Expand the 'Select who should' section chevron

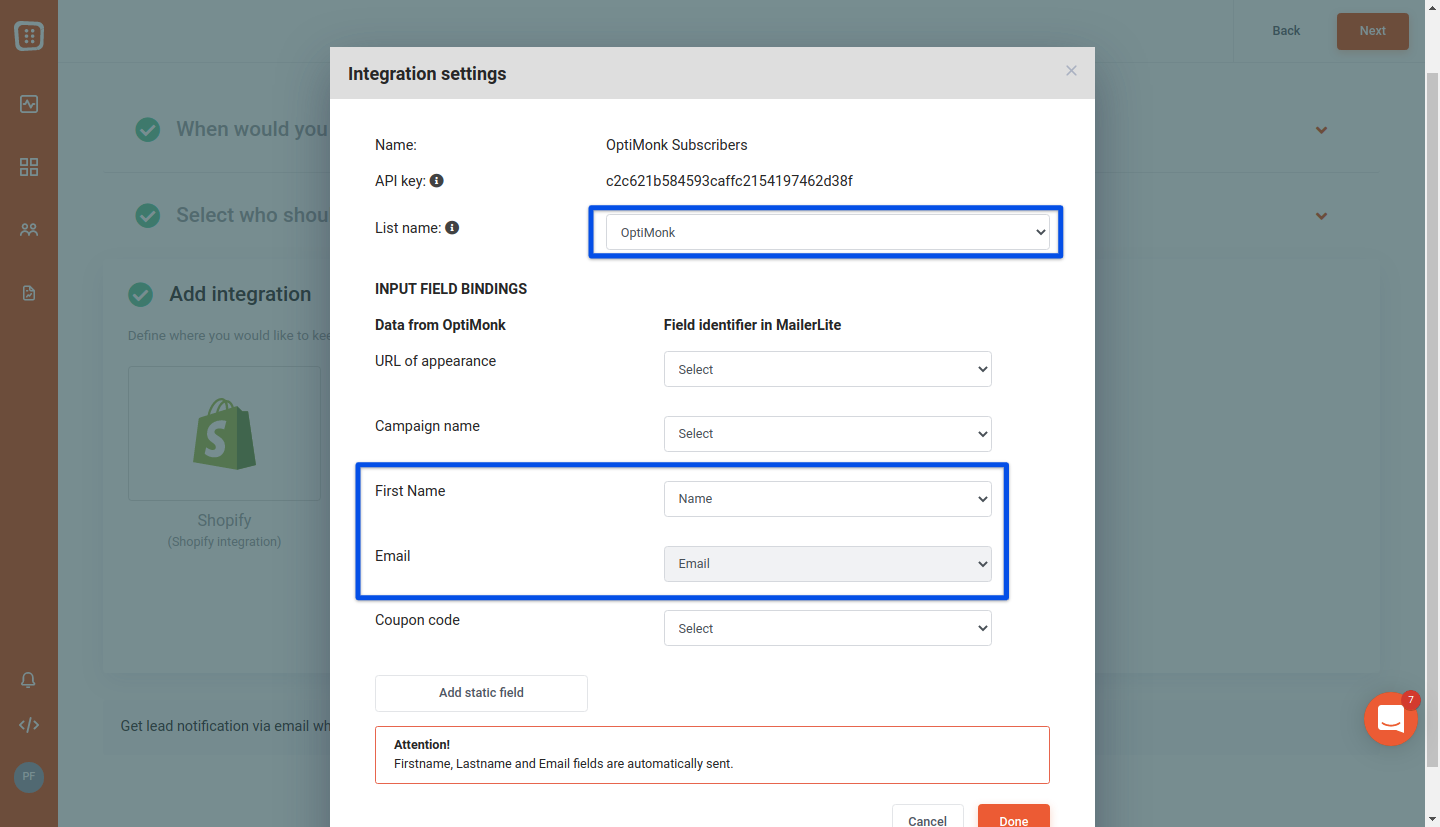(1321, 216)
